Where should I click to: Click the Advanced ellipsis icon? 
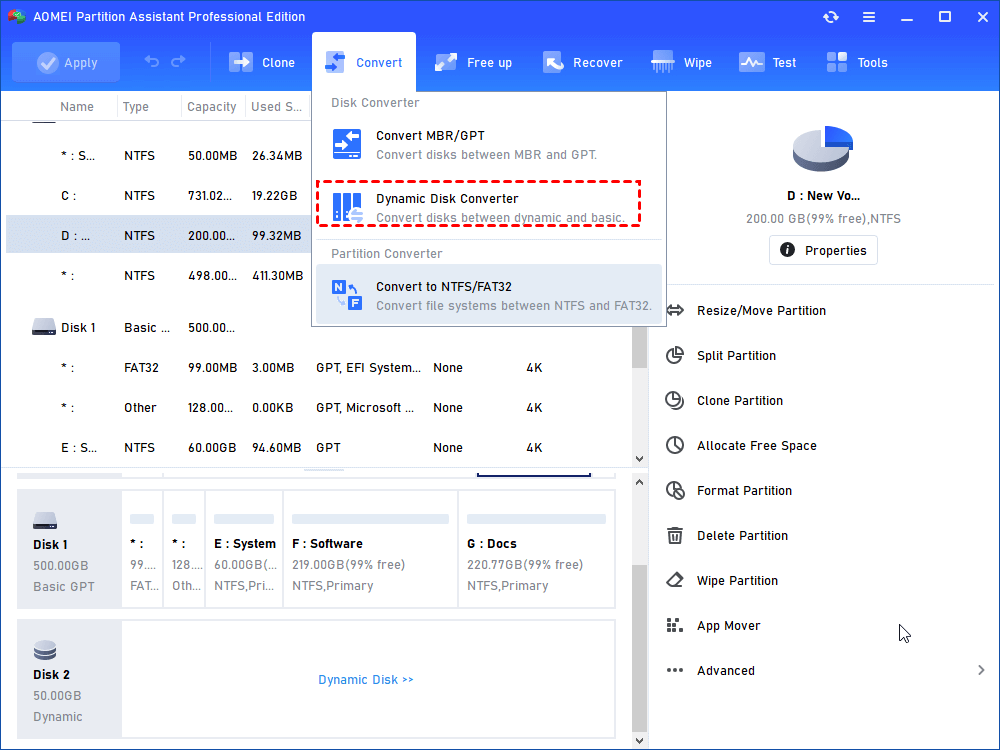pos(675,670)
